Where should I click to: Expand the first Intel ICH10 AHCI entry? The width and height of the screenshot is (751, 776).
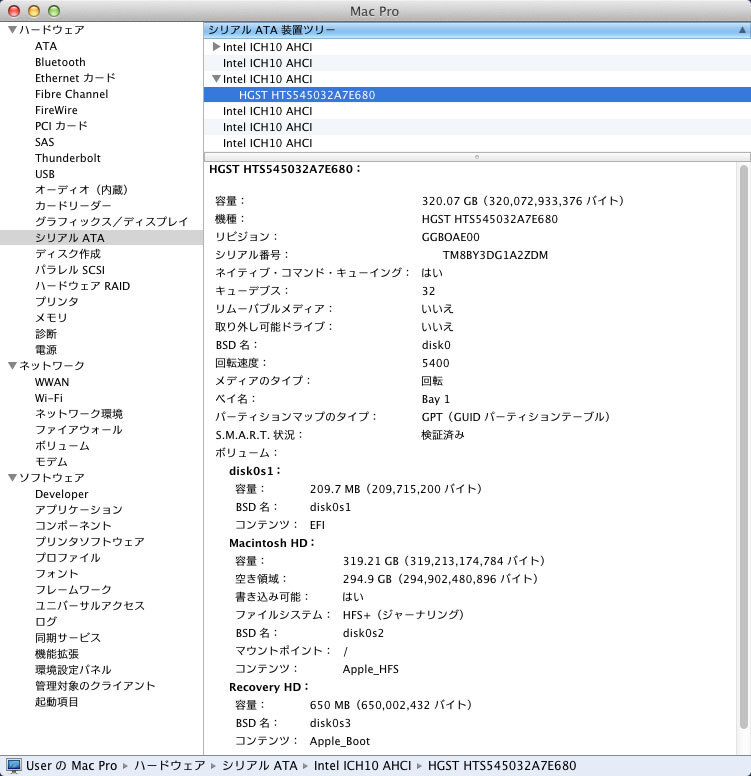216,47
